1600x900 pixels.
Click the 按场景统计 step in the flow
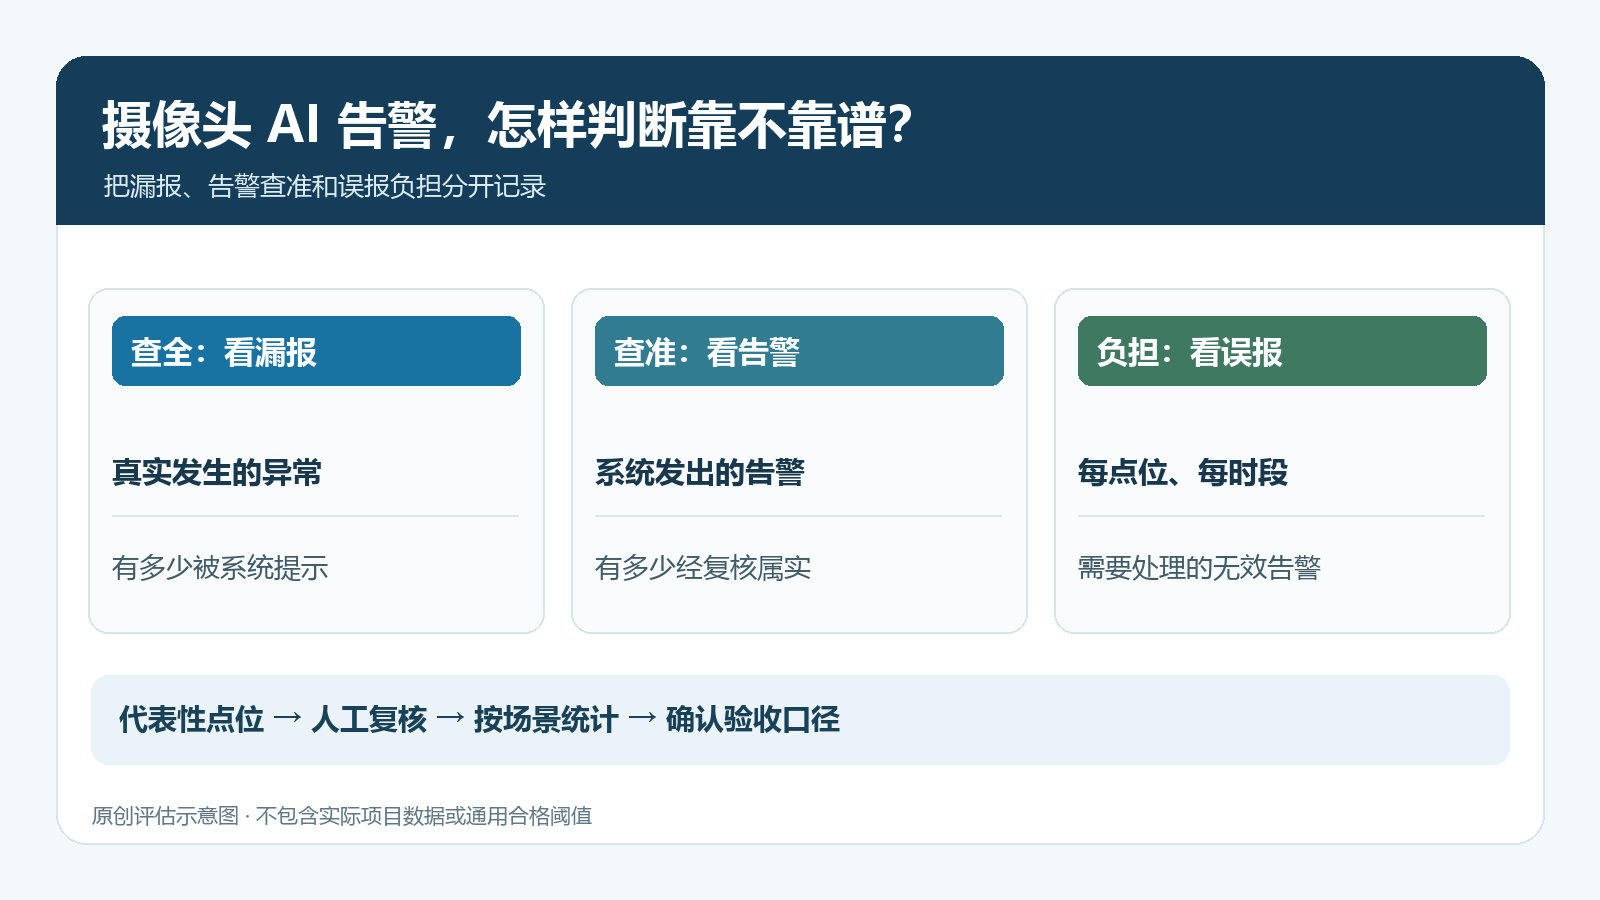click(546, 719)
